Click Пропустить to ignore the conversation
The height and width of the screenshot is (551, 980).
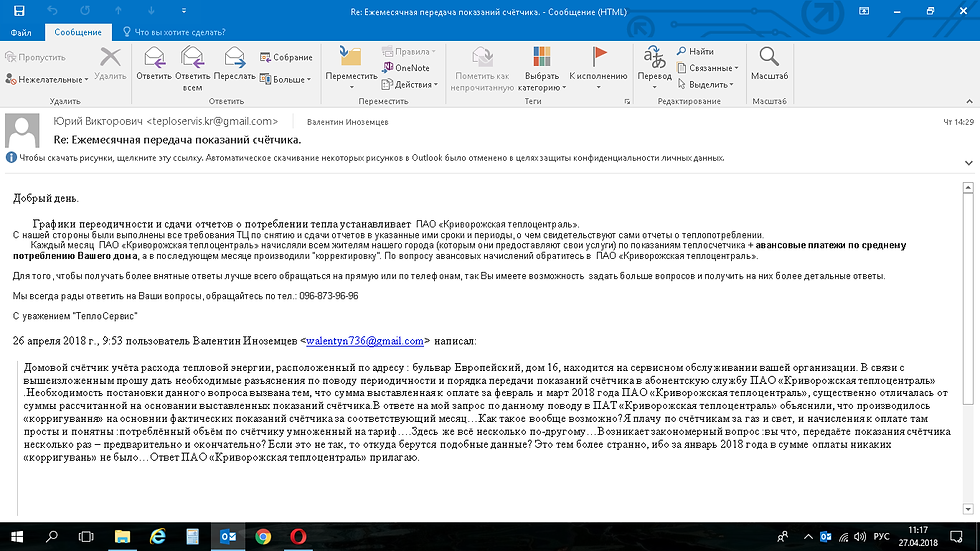pos(36,57)
